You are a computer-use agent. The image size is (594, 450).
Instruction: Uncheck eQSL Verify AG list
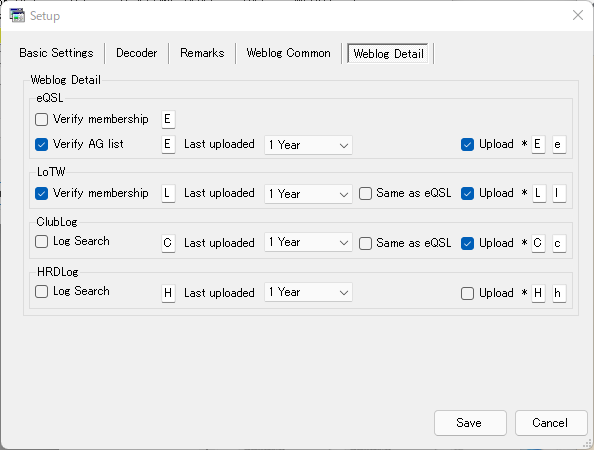[x=41, y=144]
